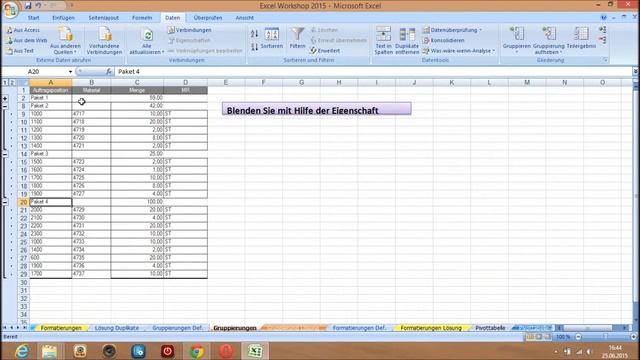Open the Gruppieren dropdown
Viewport: 640px width, 360px height.
(x=516, y=41)
